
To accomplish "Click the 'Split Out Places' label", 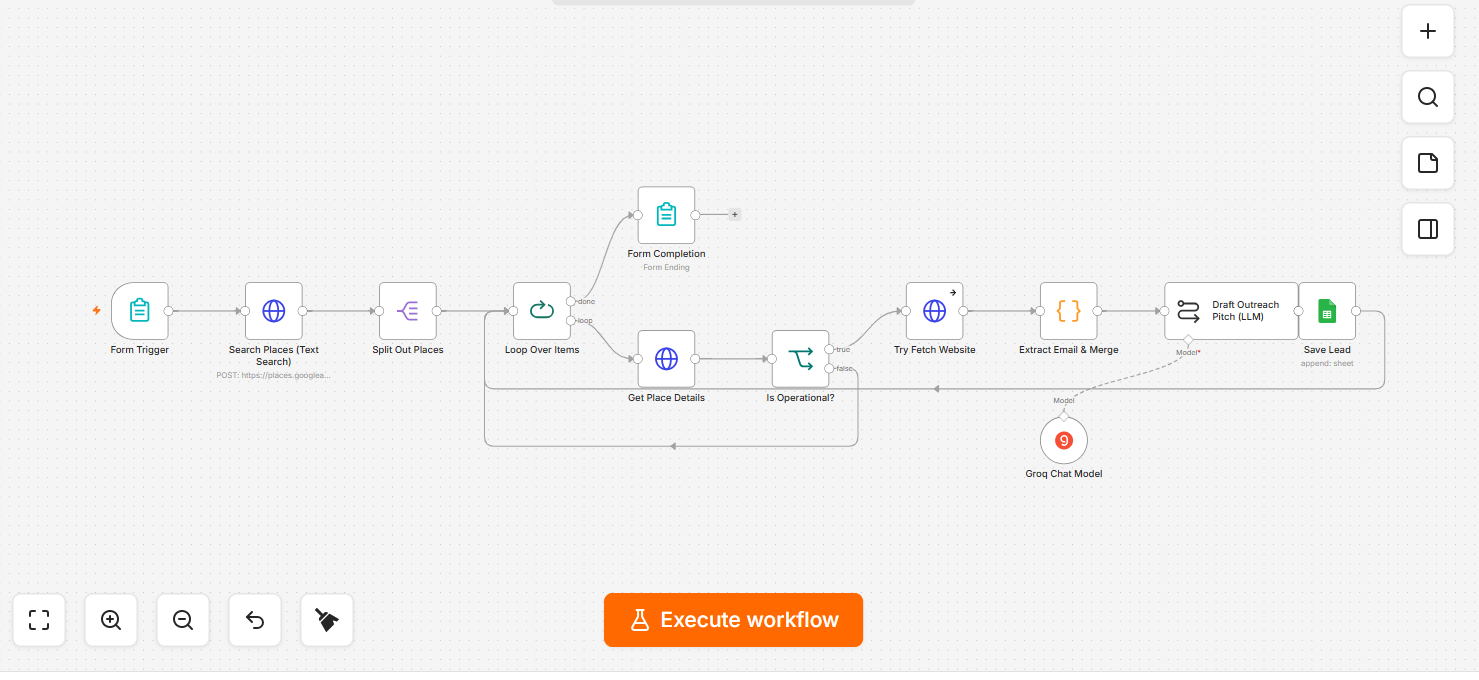I will click(408, 349).
